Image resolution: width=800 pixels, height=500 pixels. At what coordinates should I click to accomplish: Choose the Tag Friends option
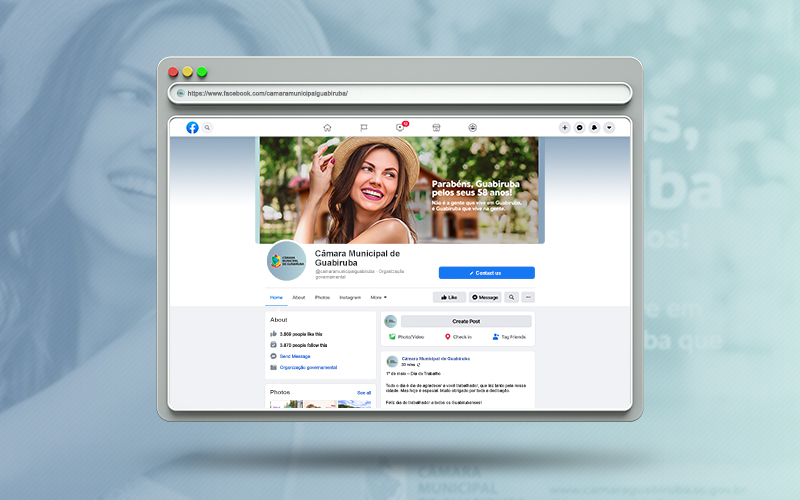pos(509,337)
